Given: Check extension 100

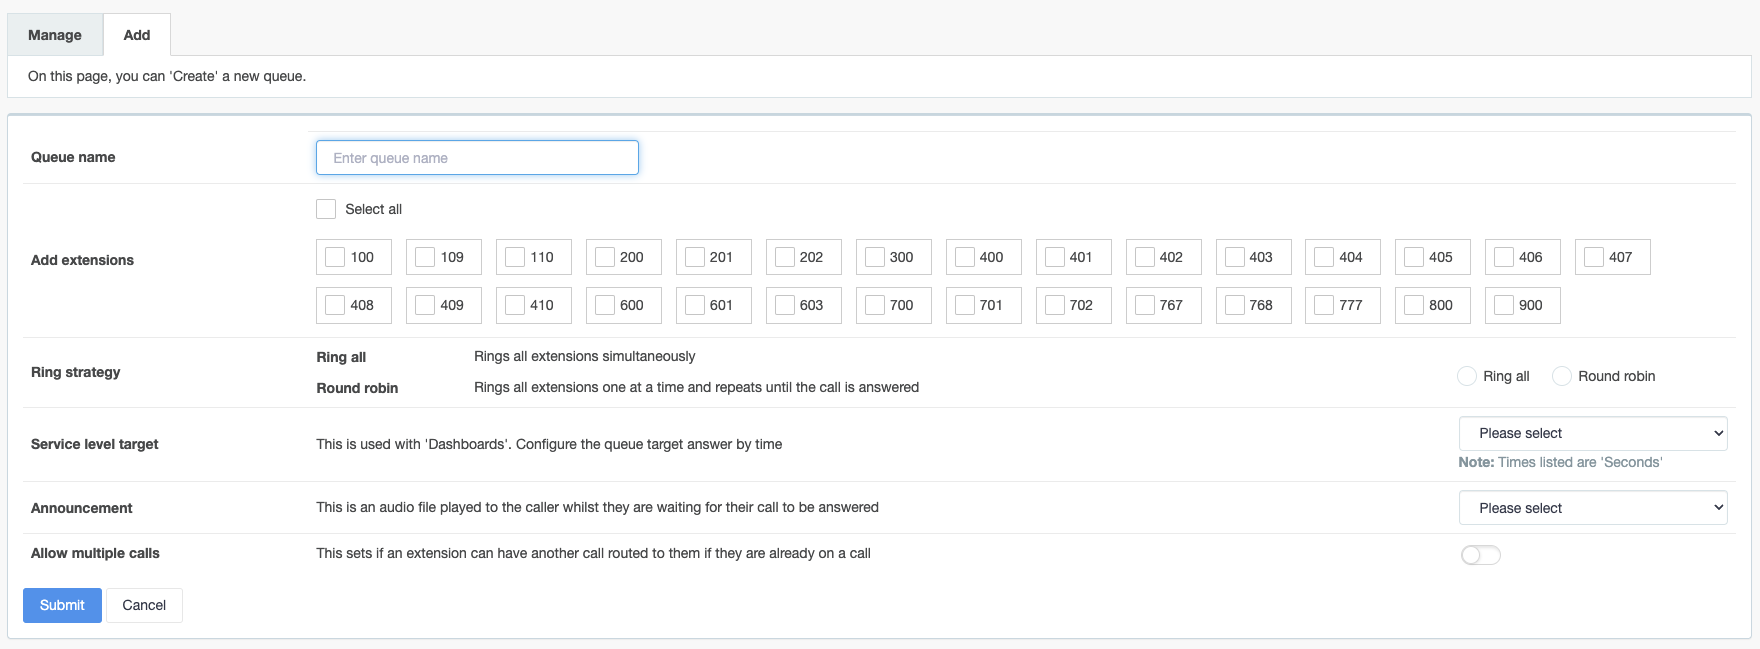Looking at the screenshot, I should (335, 257).
